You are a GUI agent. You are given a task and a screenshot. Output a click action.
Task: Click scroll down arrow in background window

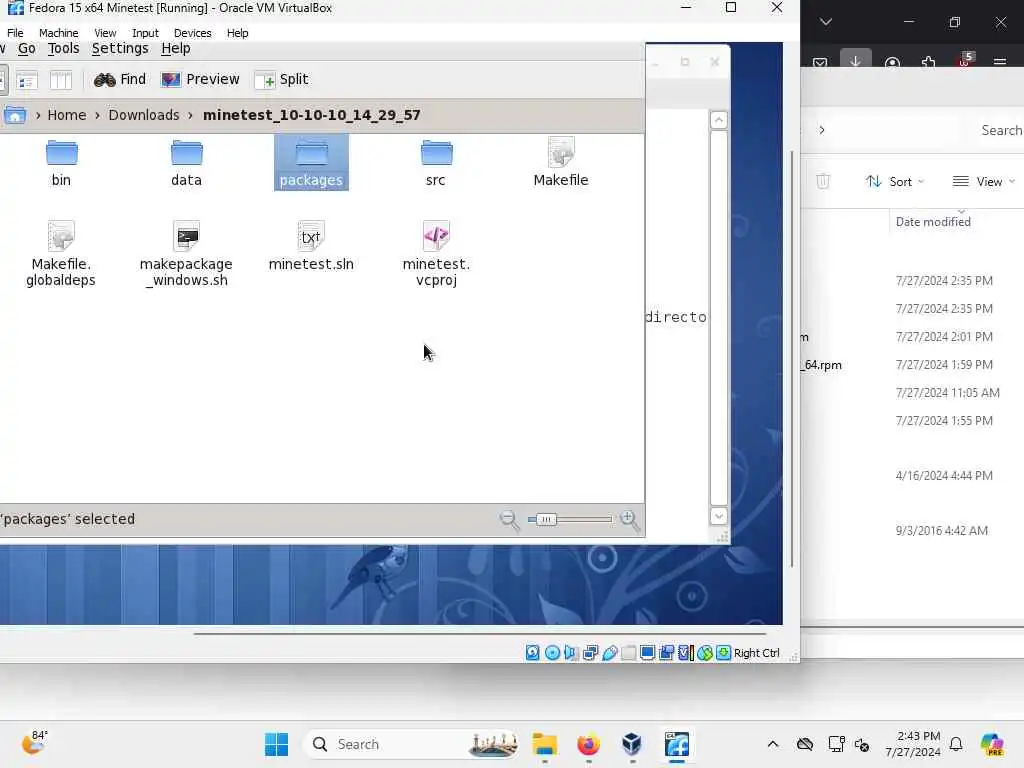point(718,516)
